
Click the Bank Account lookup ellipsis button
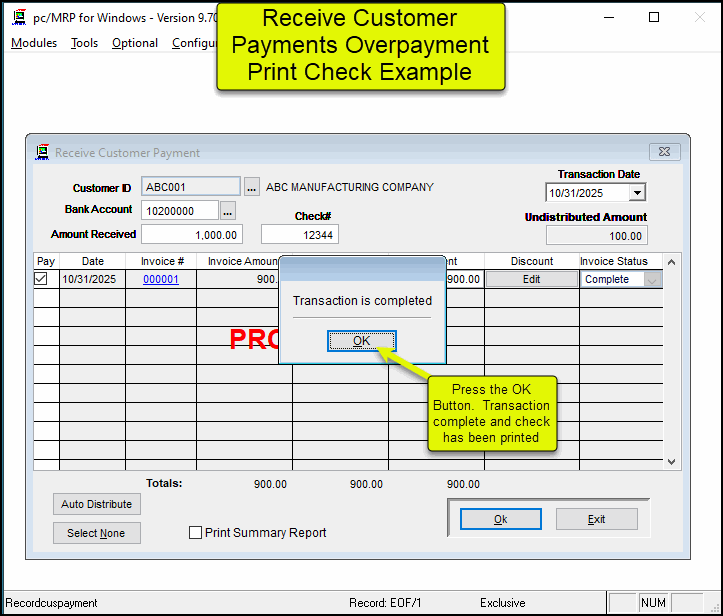coord(228,211)
